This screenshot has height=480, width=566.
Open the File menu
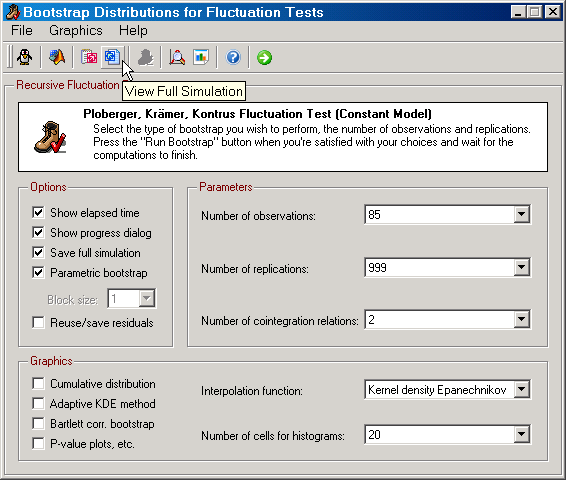(x=22, y=30)
